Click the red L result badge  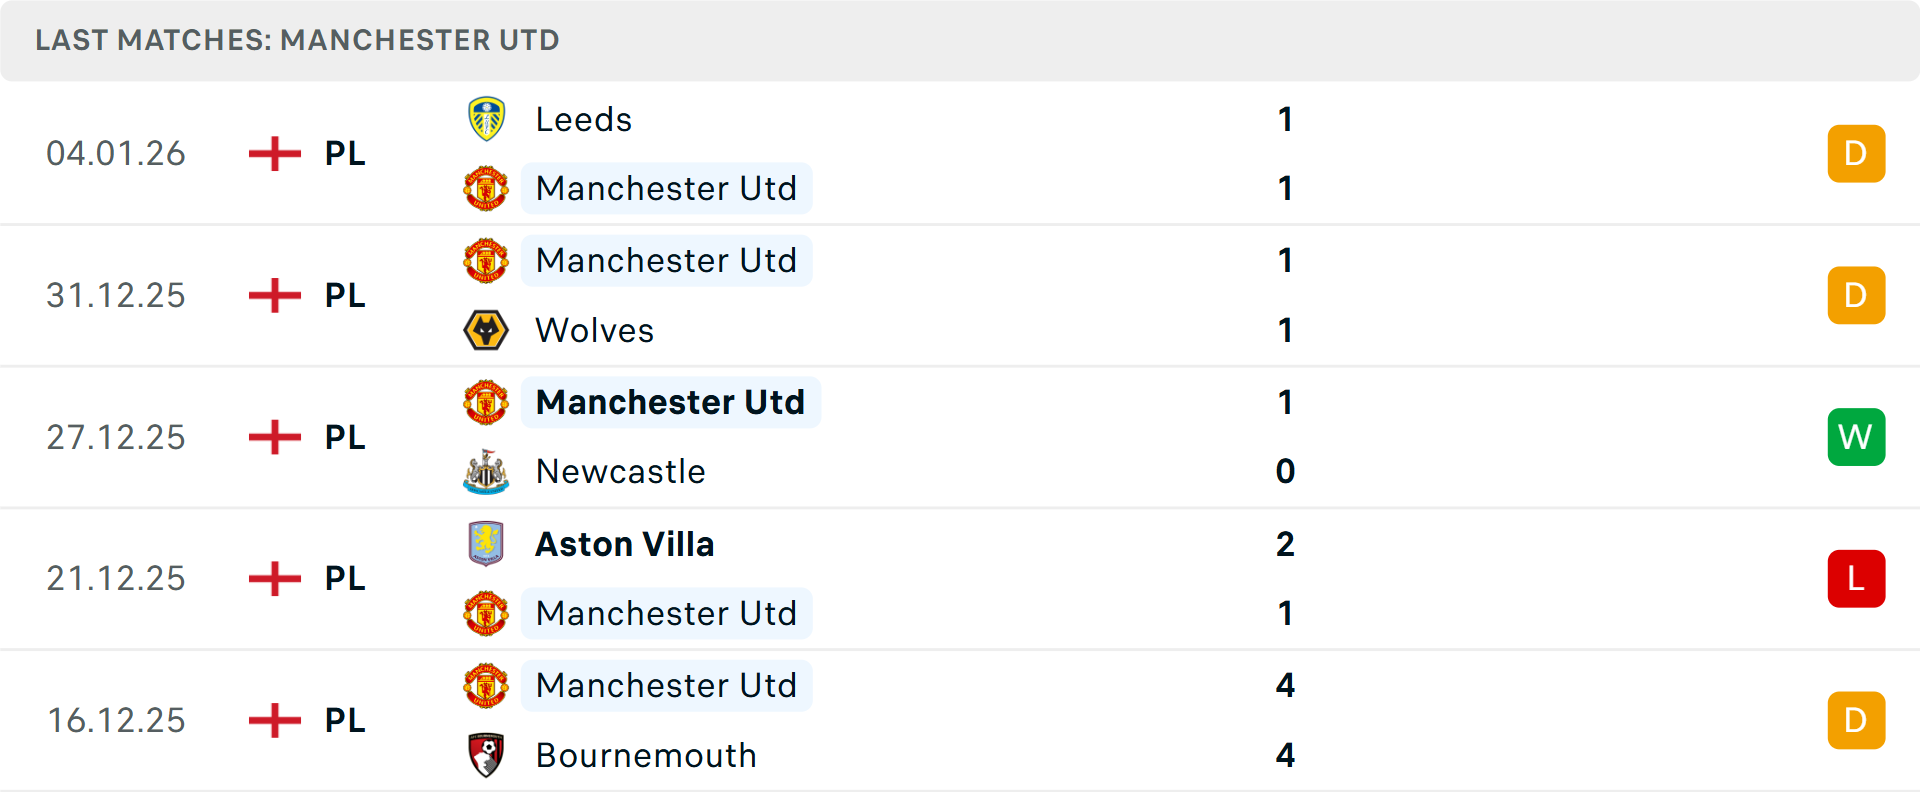point(1856,578)
